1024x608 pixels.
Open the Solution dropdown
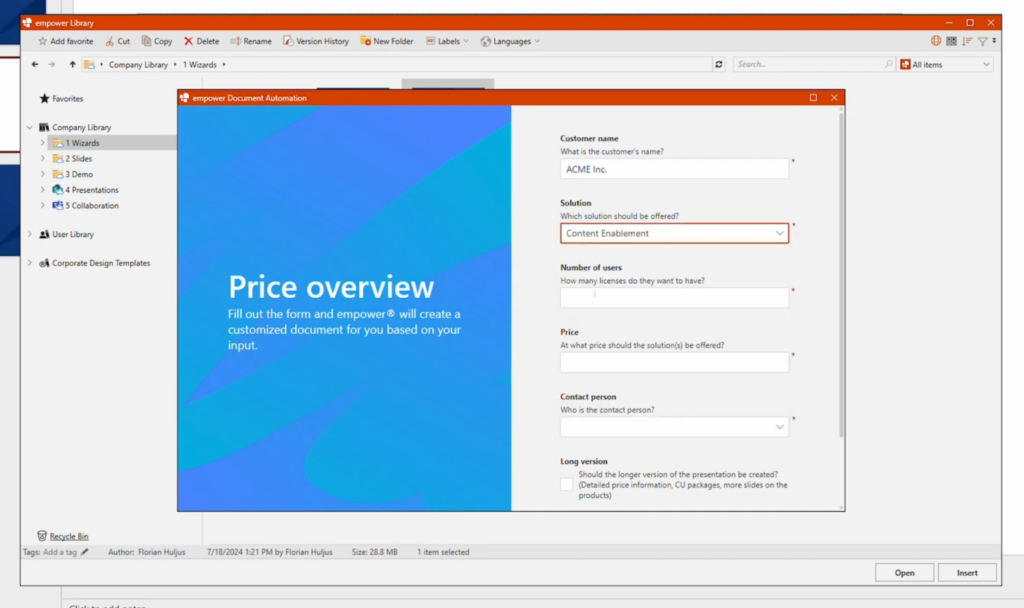674,233
